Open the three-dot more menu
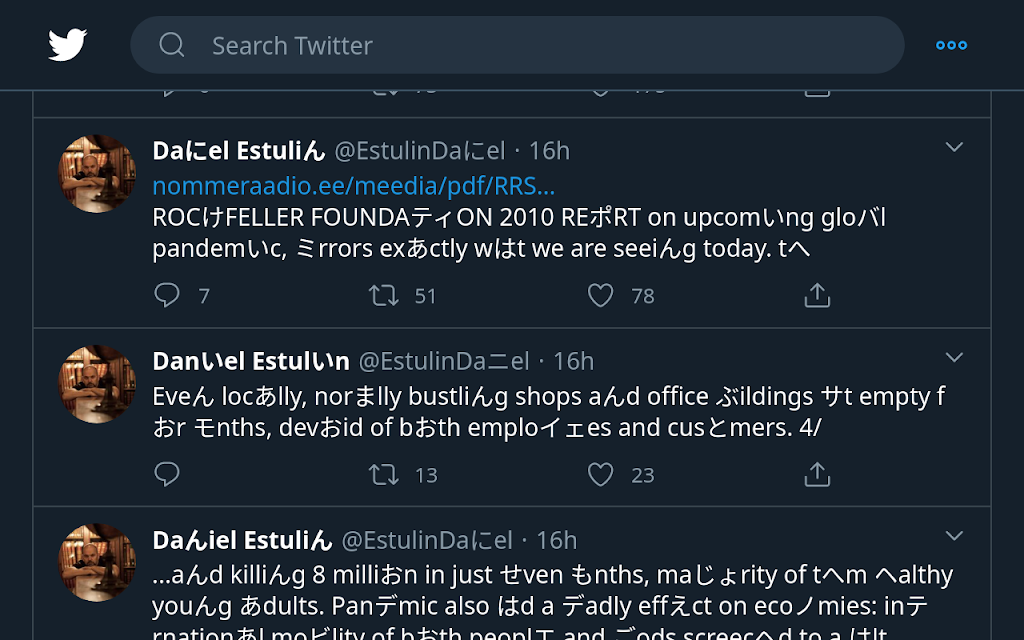Screen dimensions: 1024x640 coord(951,45)
